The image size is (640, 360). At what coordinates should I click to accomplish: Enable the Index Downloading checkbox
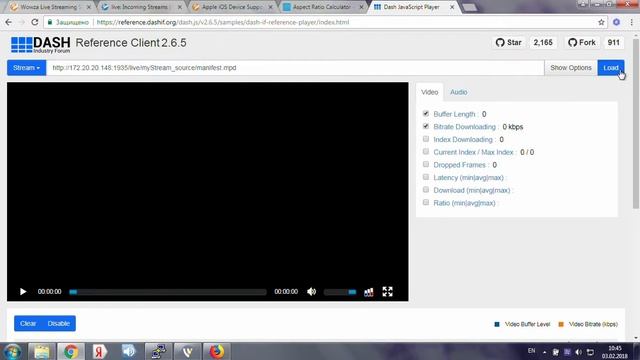426,139
